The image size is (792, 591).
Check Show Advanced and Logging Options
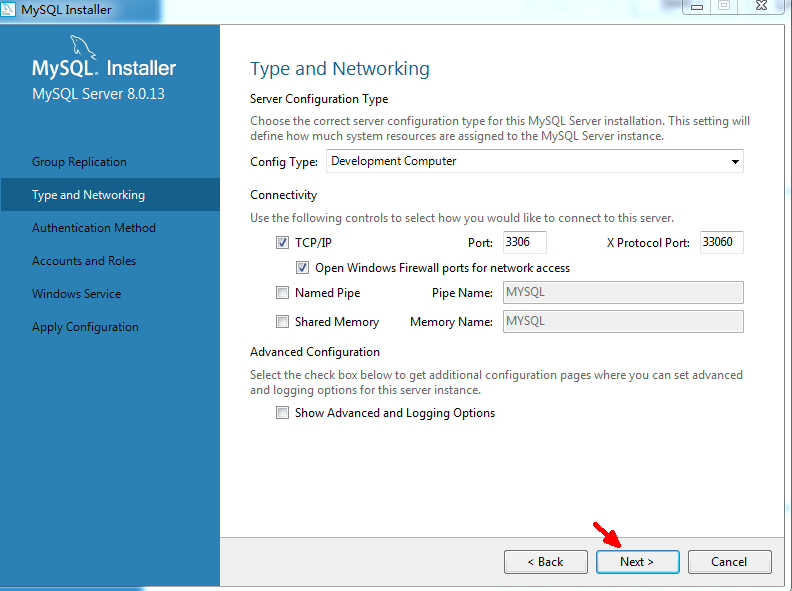click(x=282, y=413)
